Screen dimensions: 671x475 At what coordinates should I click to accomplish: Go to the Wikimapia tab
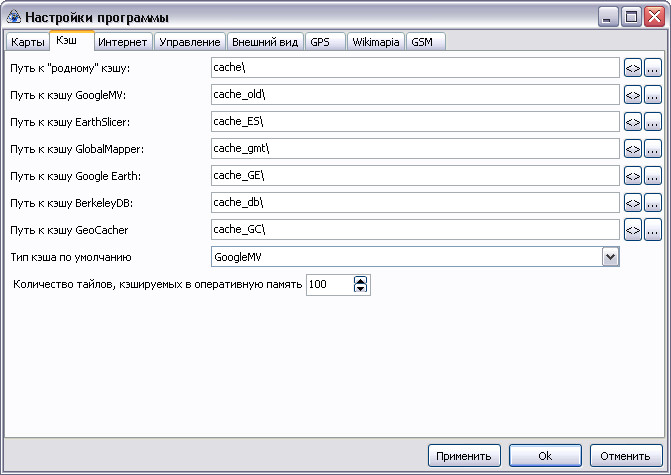click(x=376, y=42)
